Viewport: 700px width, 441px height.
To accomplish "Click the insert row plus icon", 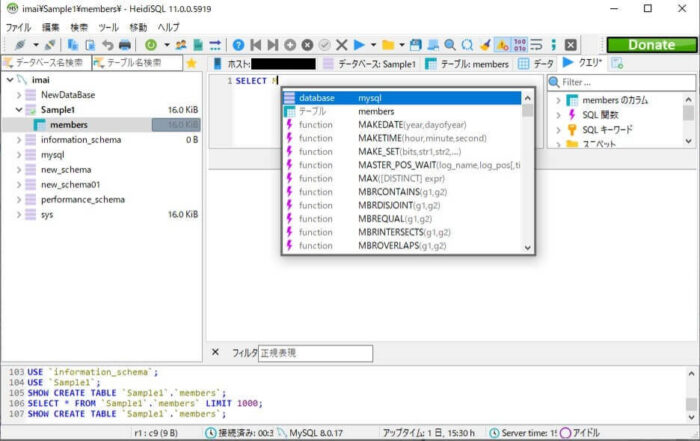I will (x=290, y=45).
